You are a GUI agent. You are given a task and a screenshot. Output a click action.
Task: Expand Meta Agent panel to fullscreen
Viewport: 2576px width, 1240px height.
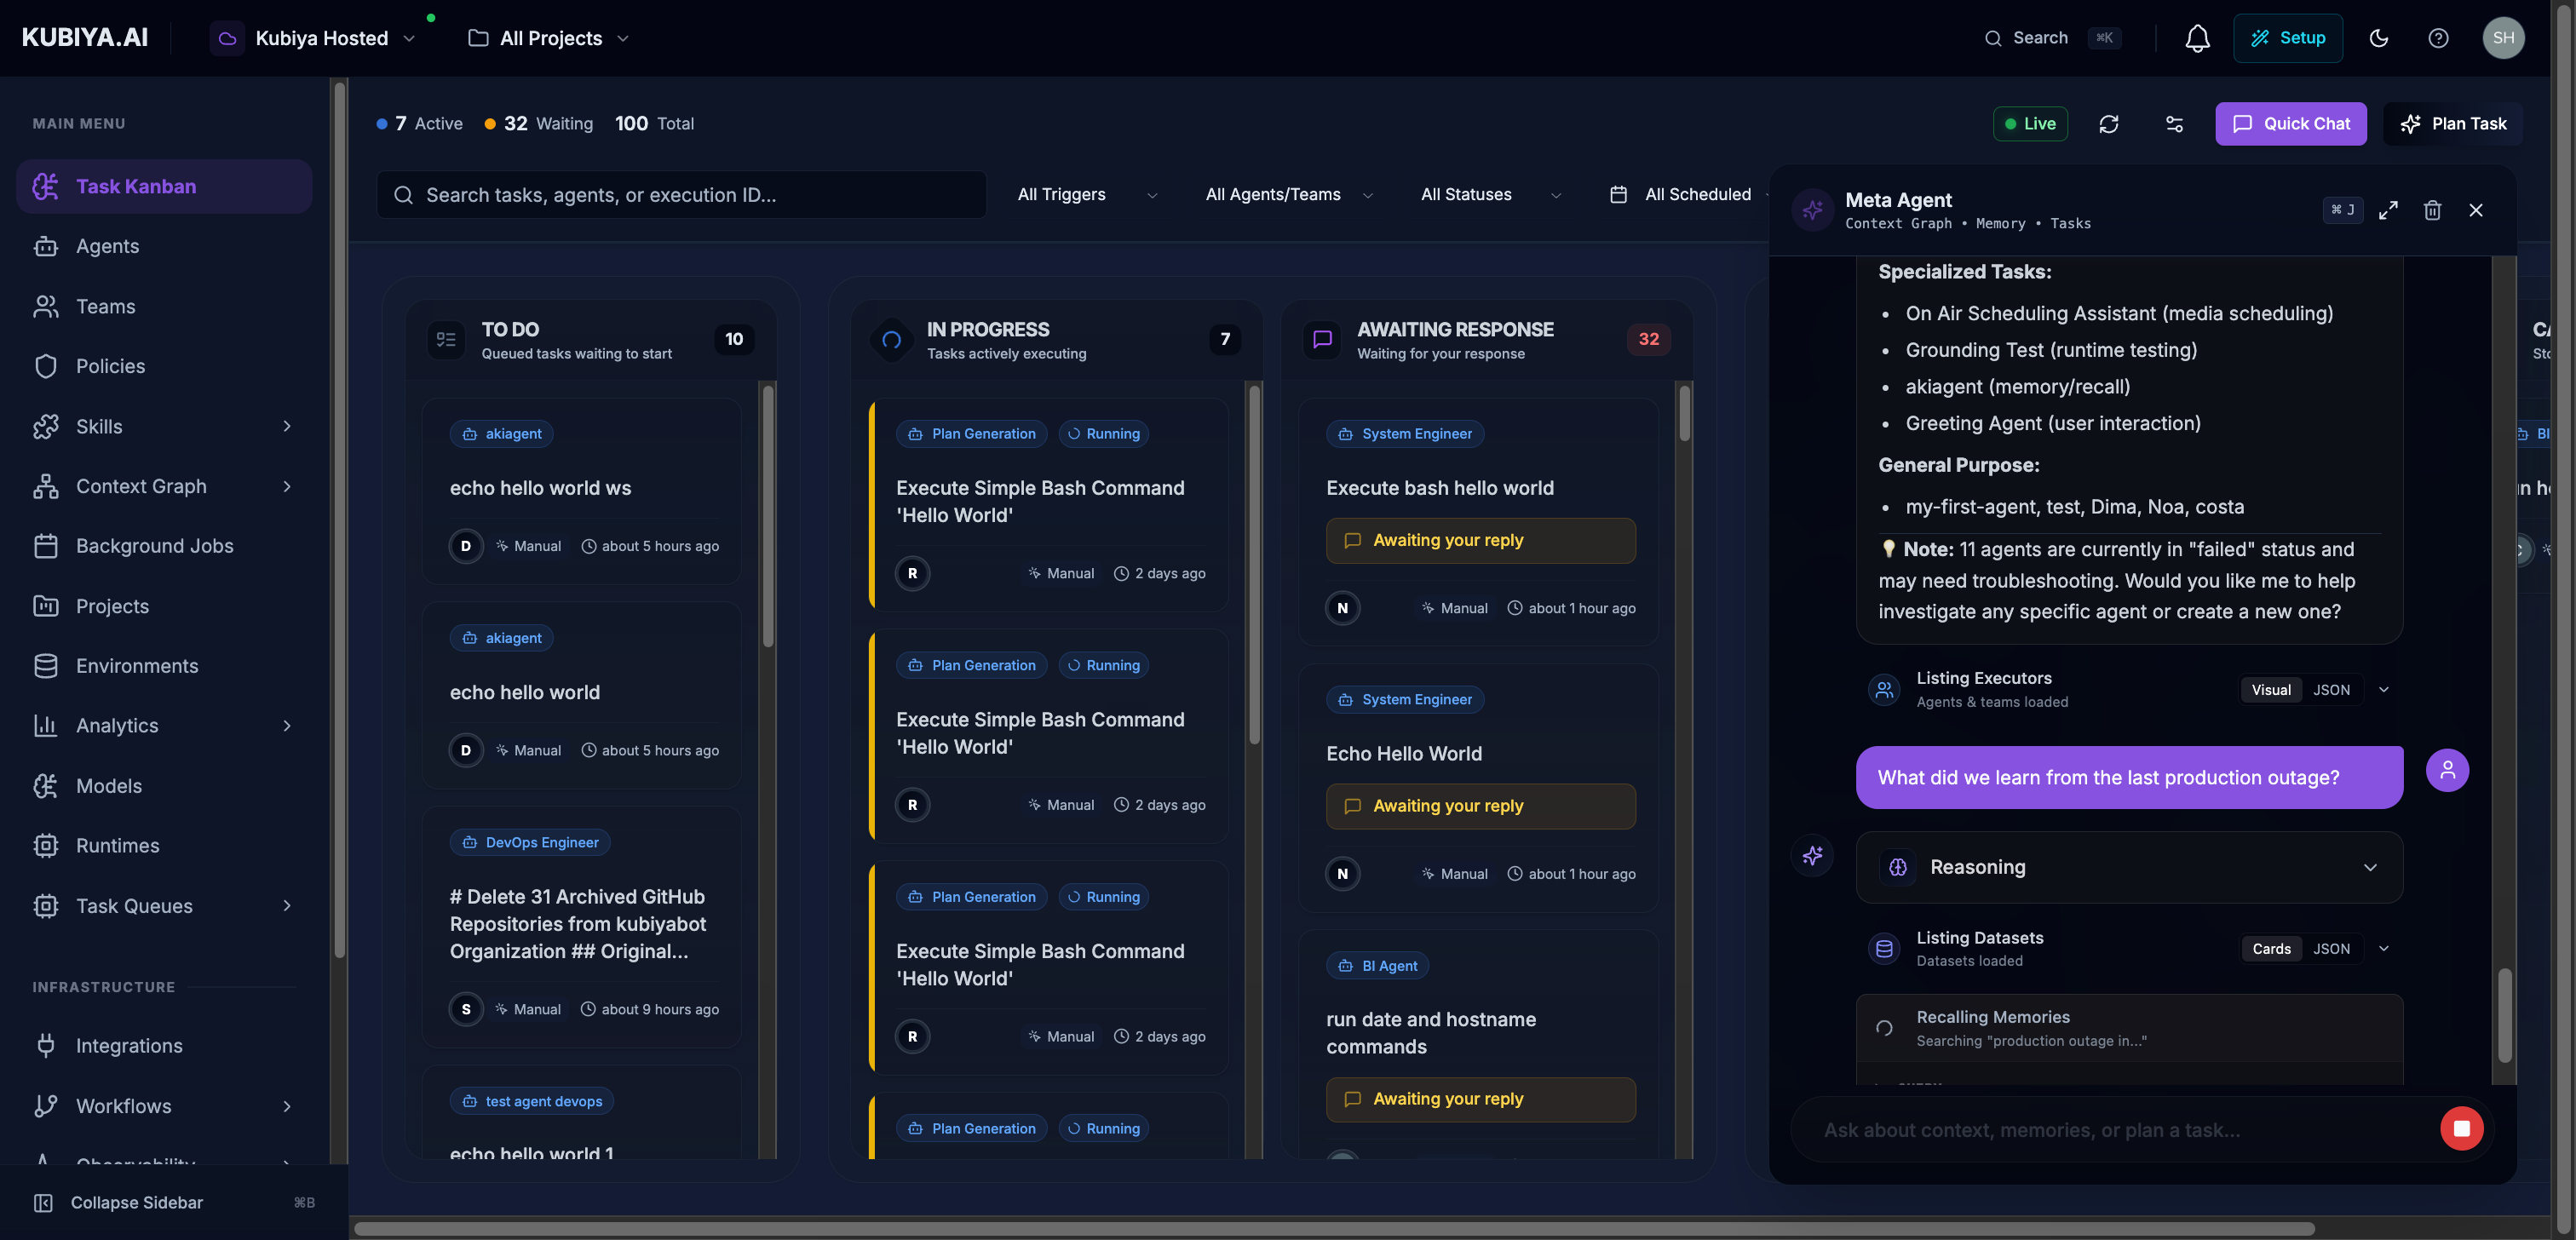click(2388, 210)
